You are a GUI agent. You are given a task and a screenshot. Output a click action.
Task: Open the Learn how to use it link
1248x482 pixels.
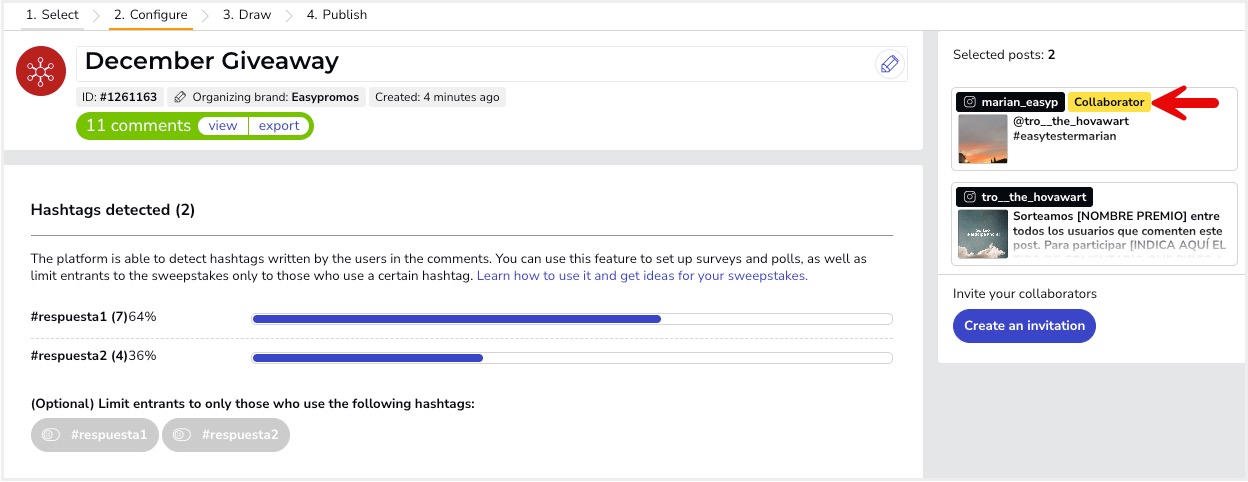[x=642, y=276]
